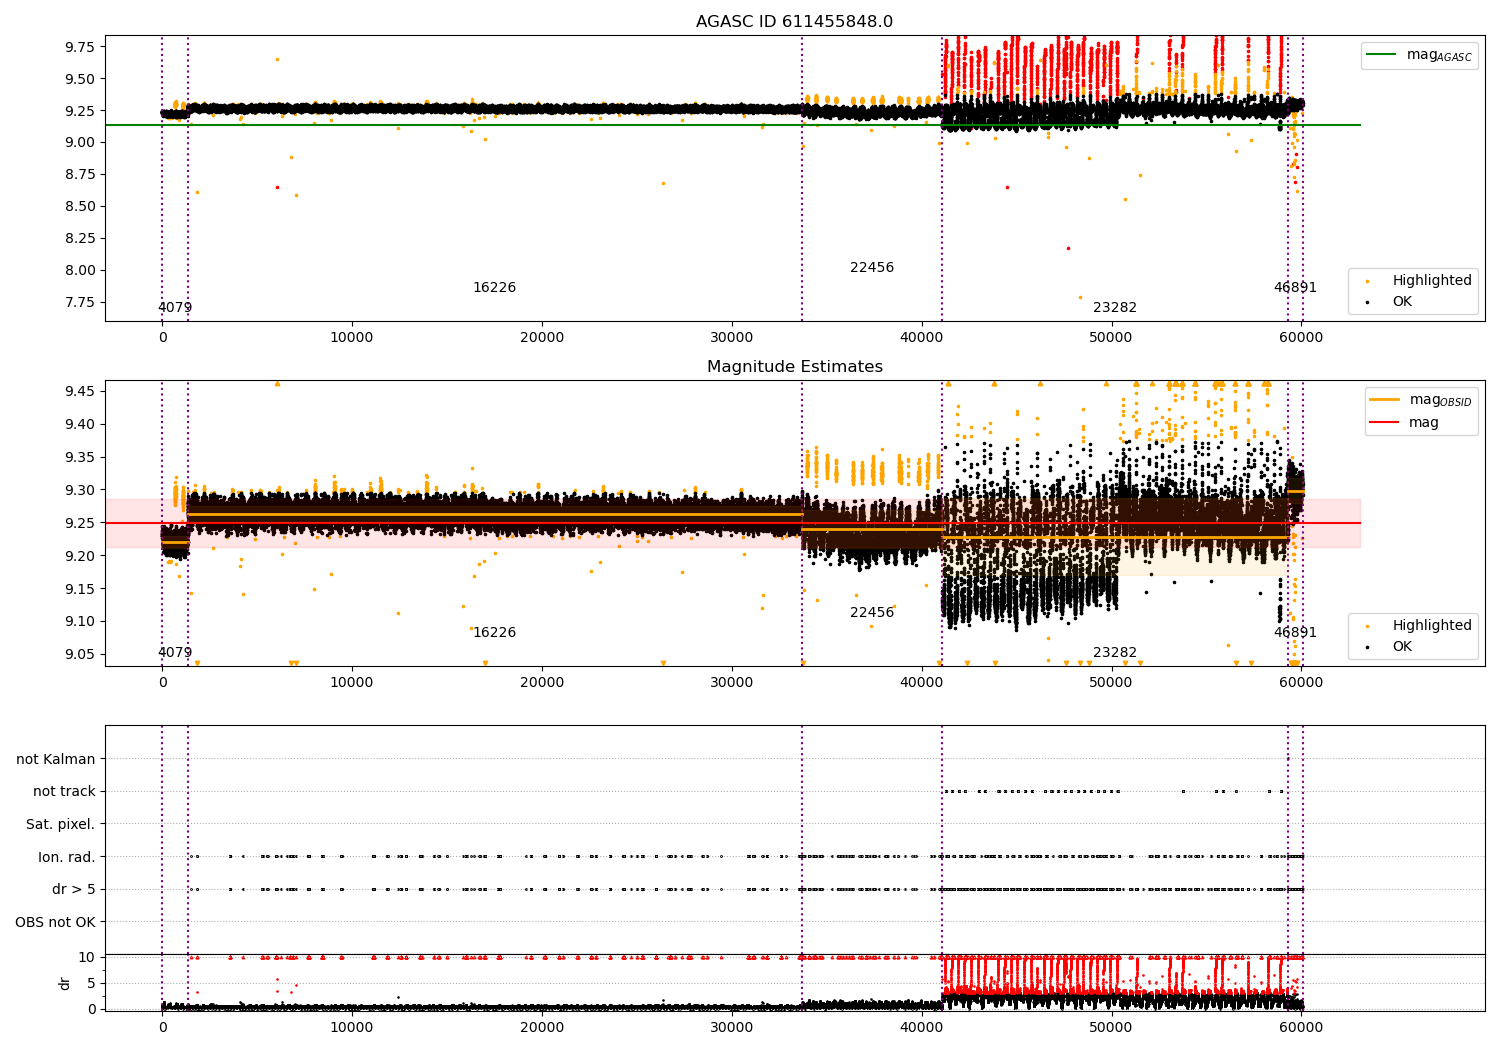Viewport: 1500px width, 1050px height.
Task: Click the orange line swatch beside mag OBSID
Action: (1385, 400)
